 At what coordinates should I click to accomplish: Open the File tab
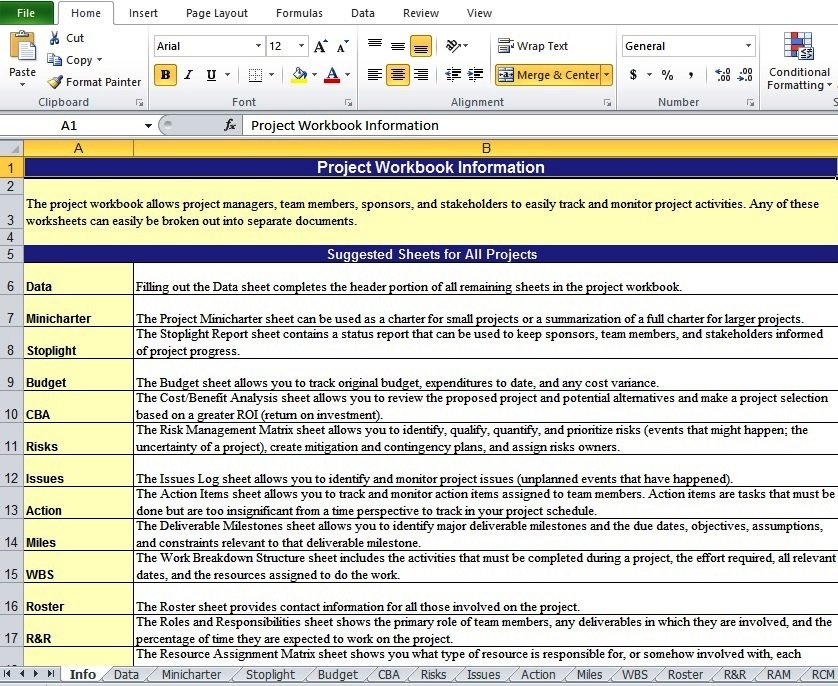coord(26,13)
